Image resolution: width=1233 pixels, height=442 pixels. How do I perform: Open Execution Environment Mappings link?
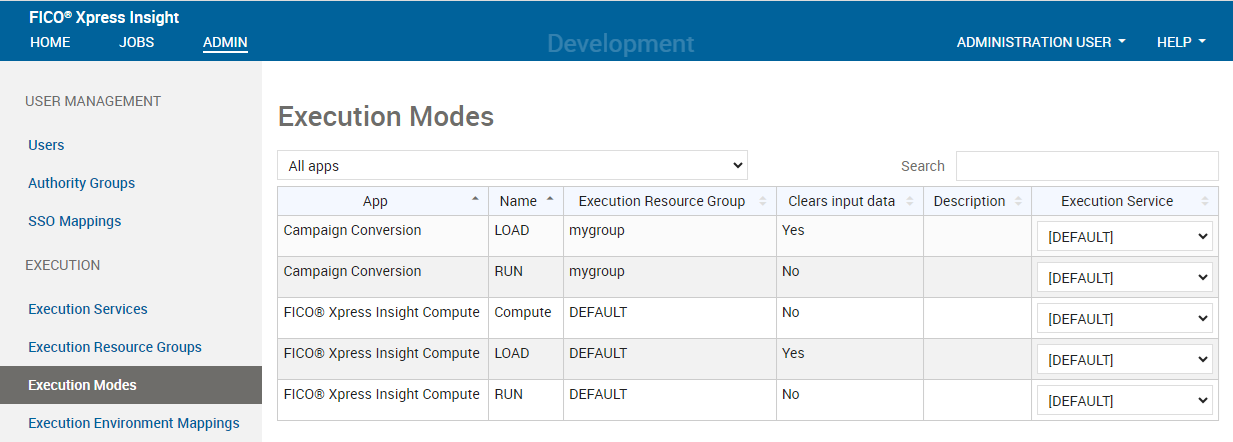[133, 423]
